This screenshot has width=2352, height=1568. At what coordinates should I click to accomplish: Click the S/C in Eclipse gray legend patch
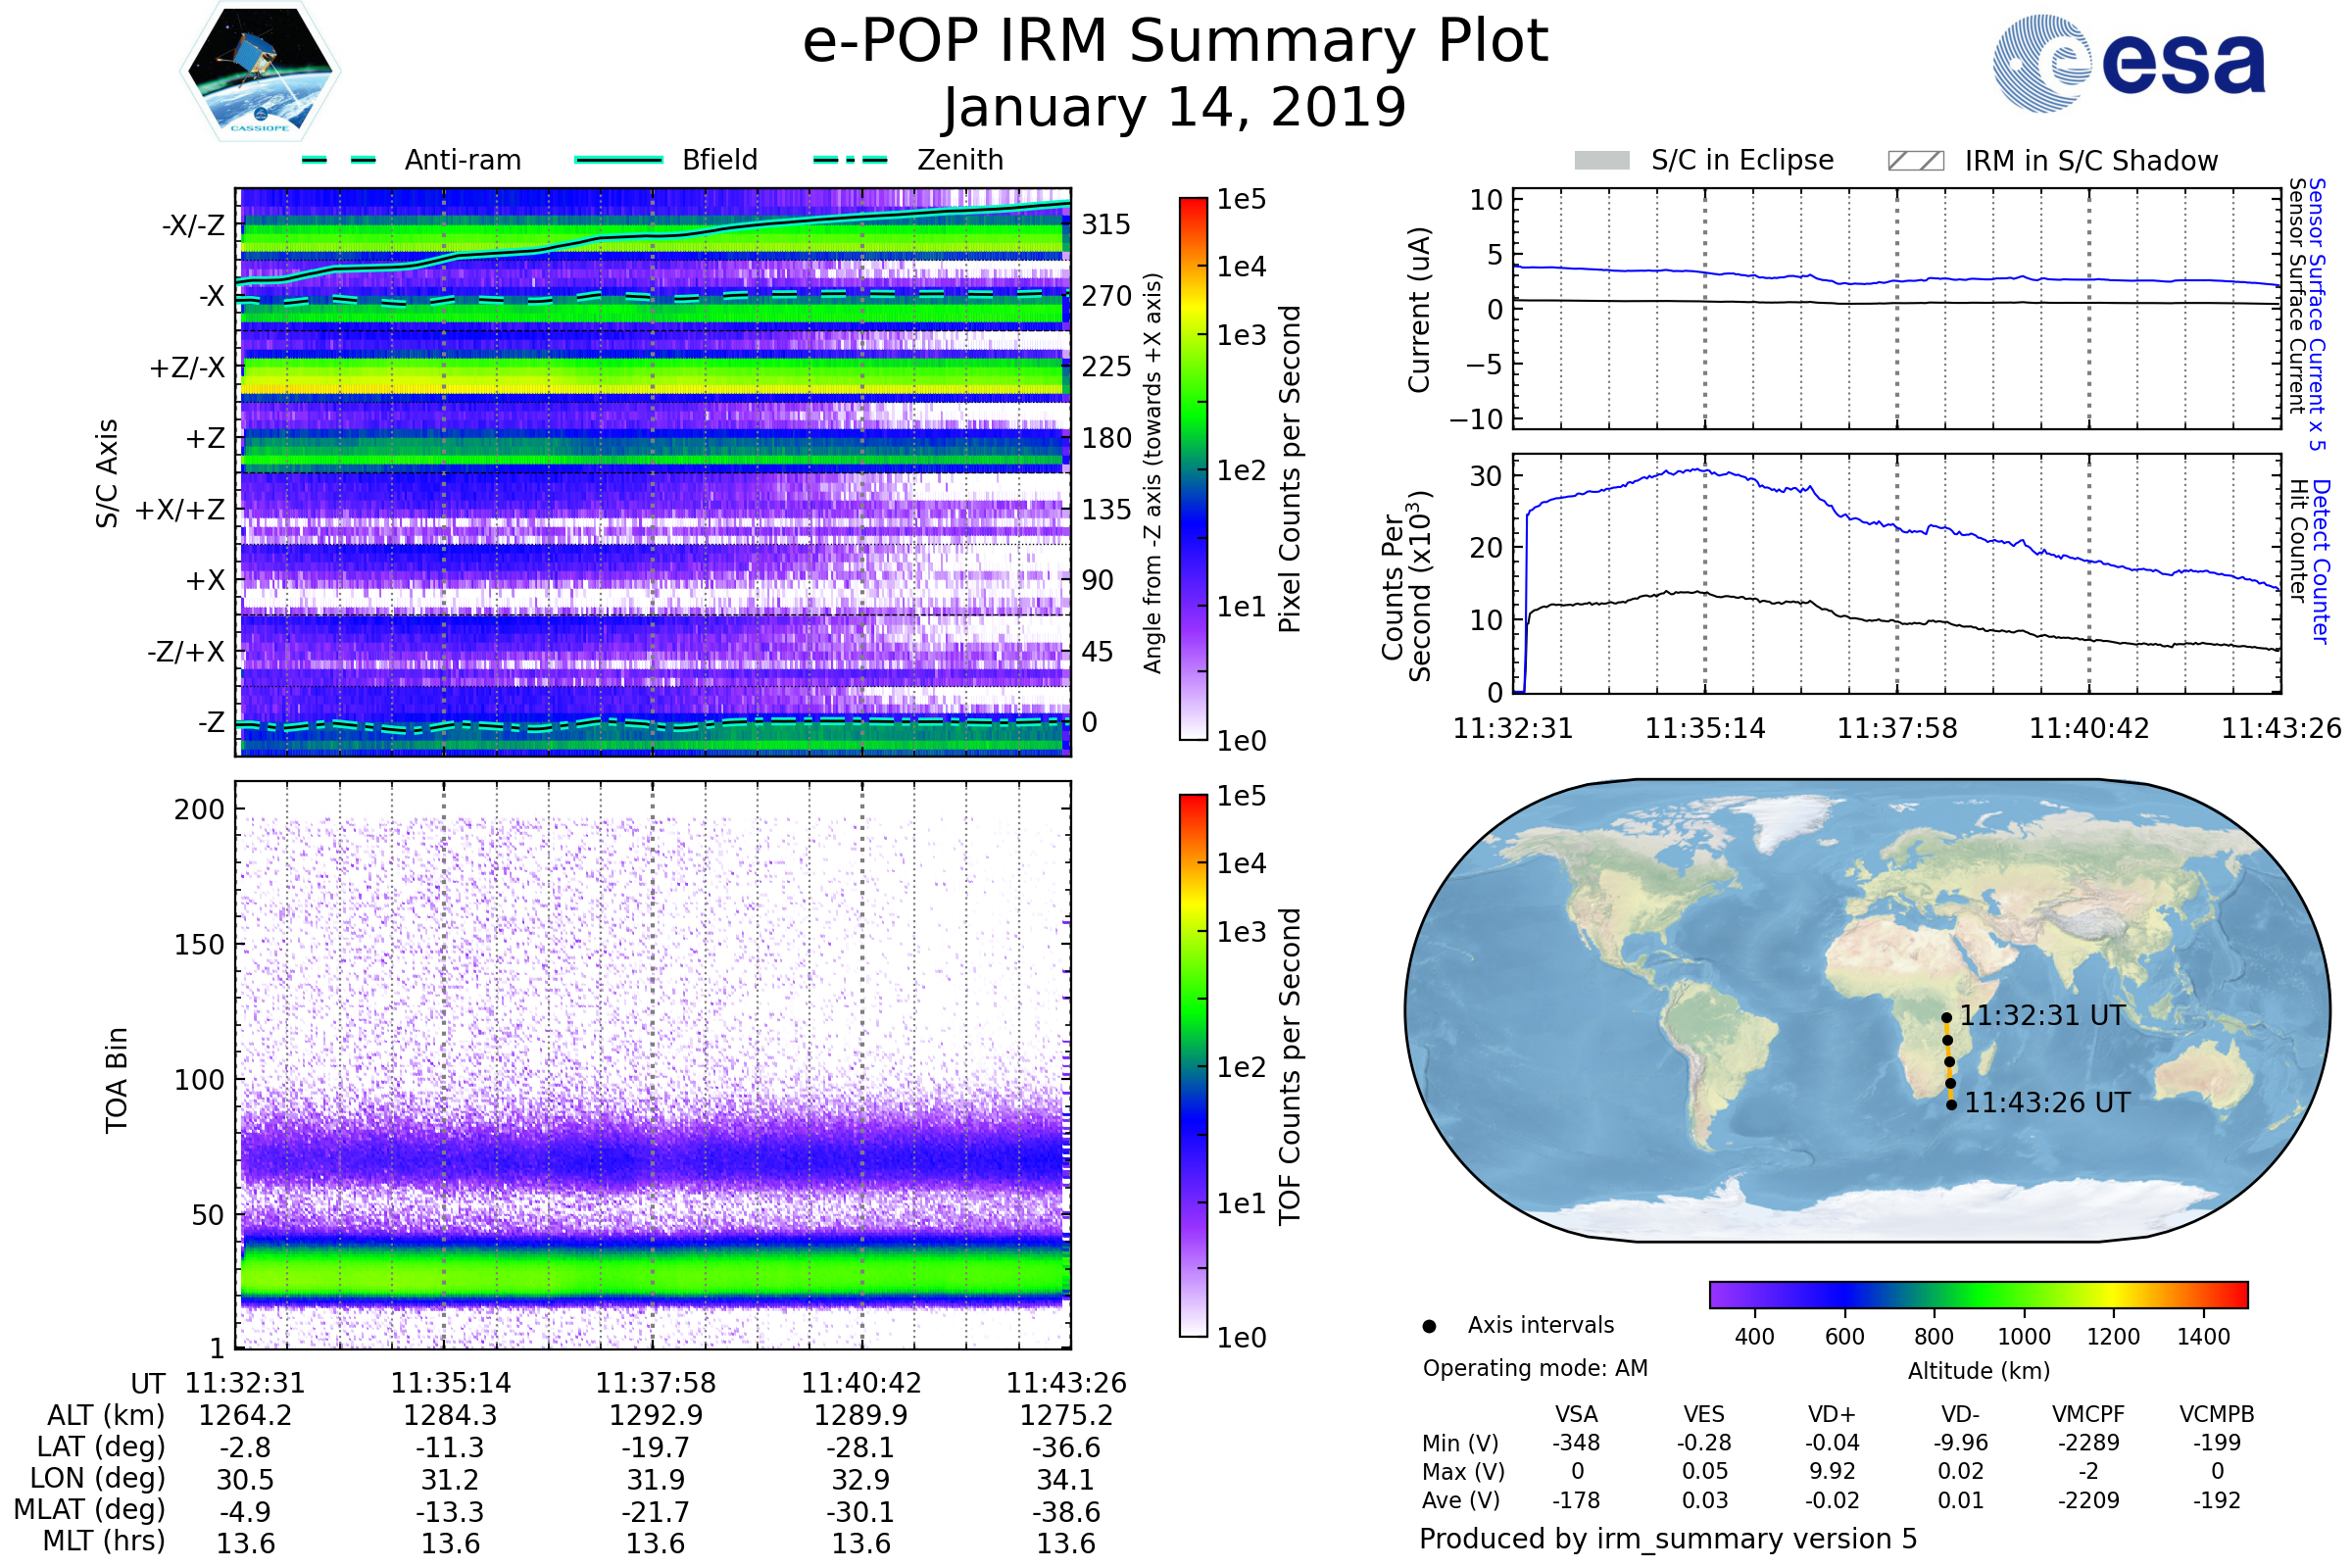click(x=1601, y=161)
